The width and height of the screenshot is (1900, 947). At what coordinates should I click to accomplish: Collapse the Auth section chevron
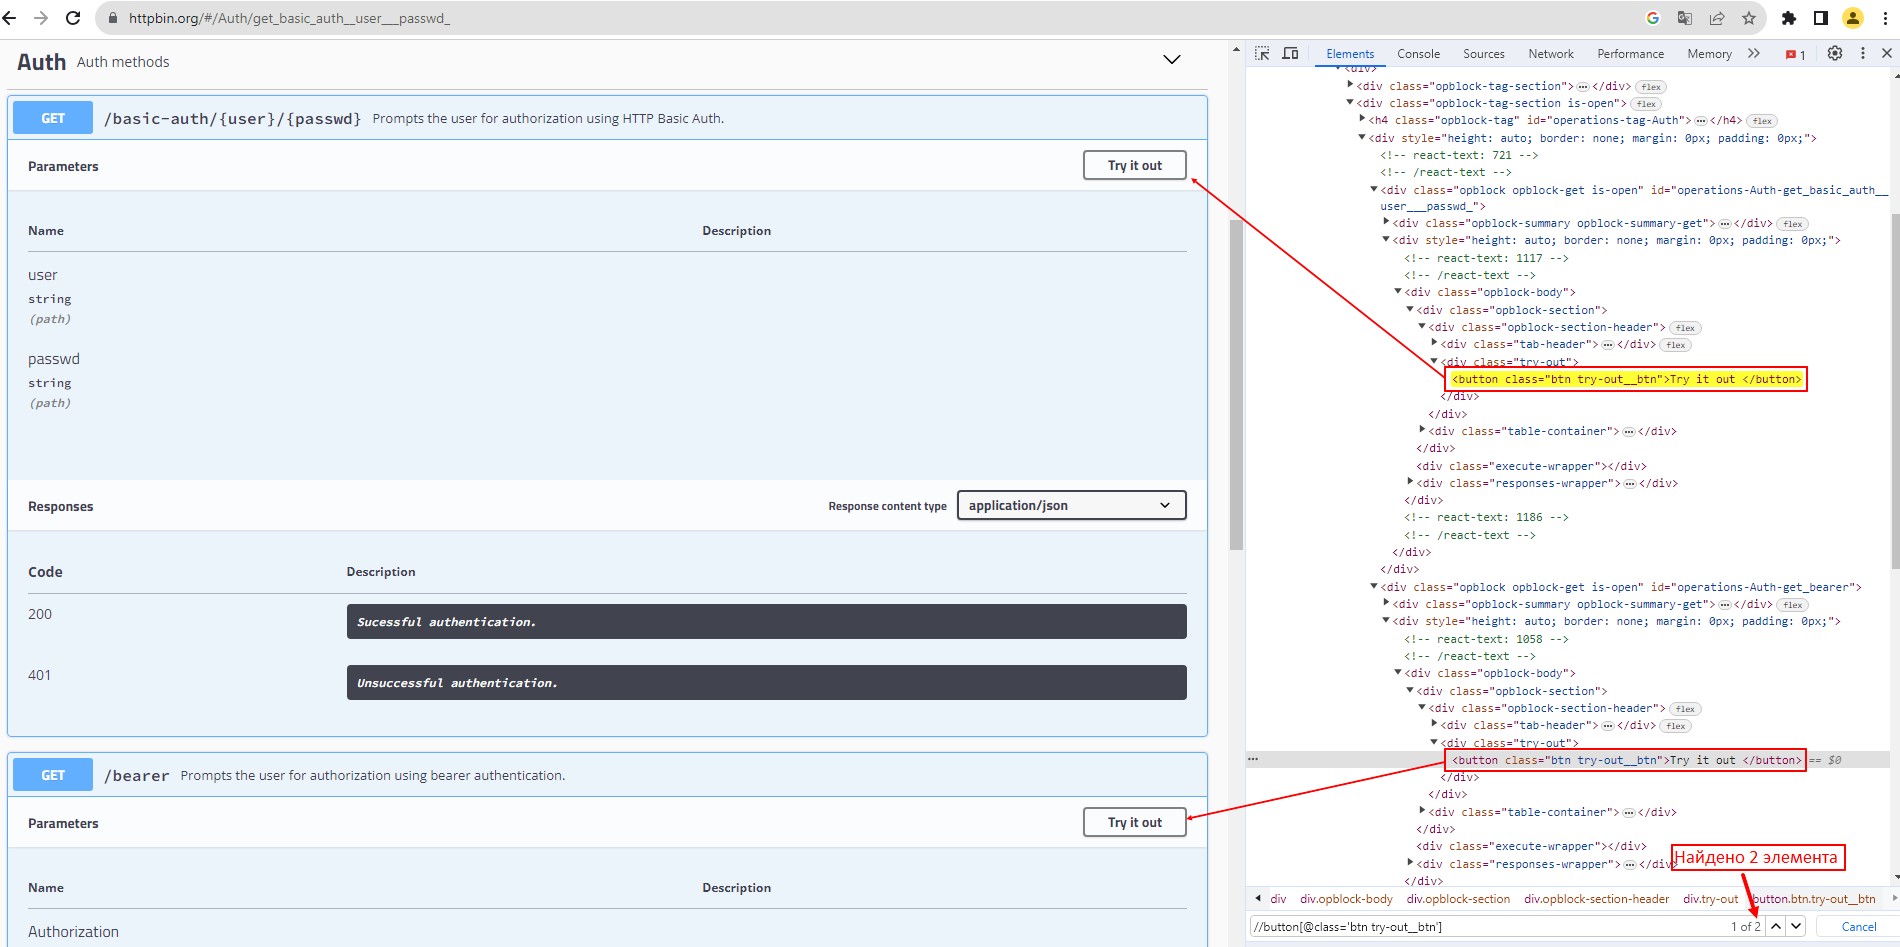pyautogui.click(x=1172, y=60)
